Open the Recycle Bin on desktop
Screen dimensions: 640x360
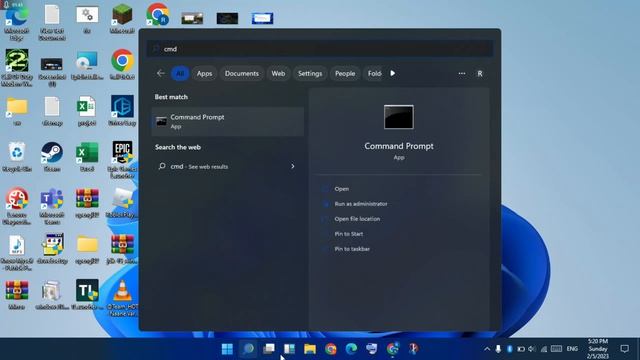(17, 157)
